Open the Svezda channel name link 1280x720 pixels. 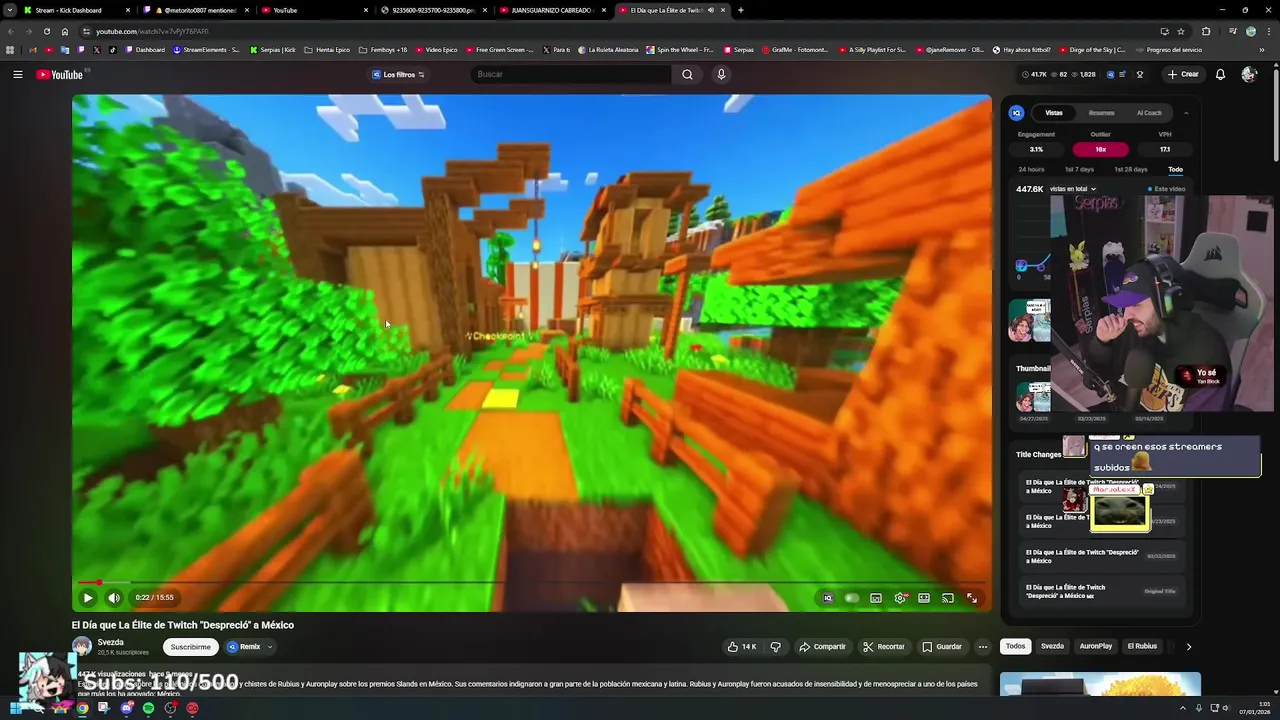tap(111, 642)
